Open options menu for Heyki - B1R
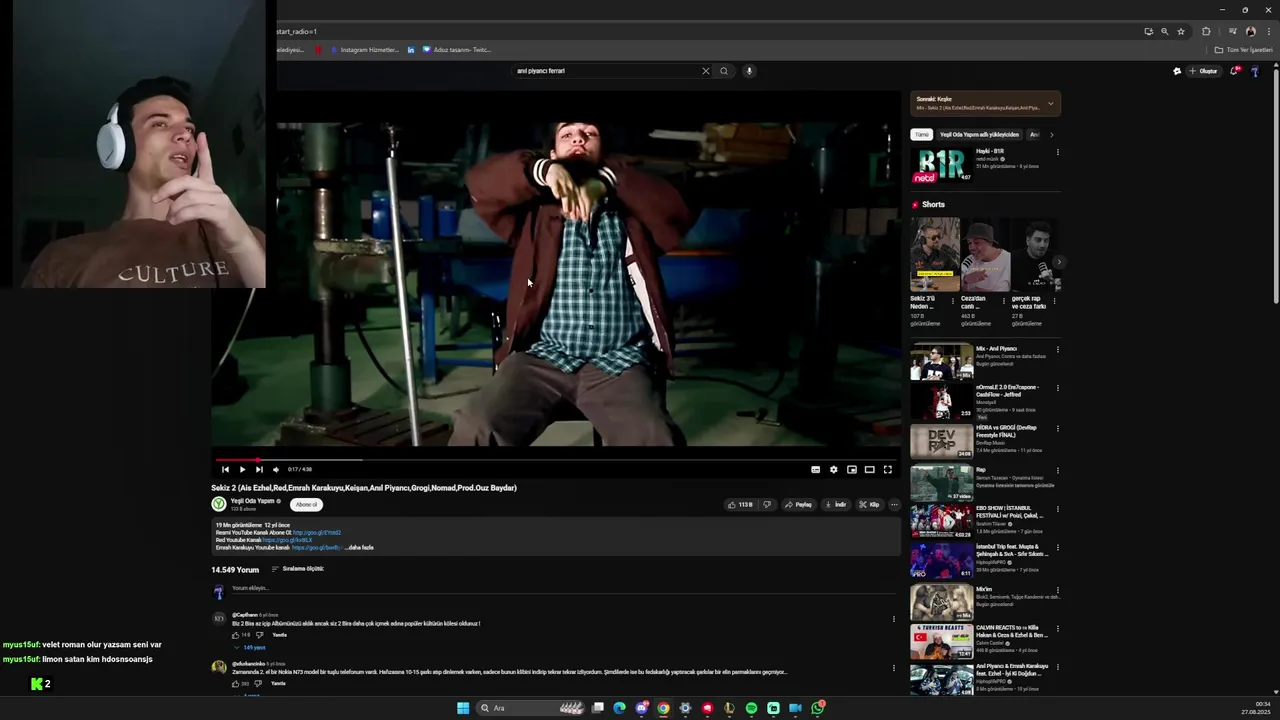The width and height of the screenshot is (1280, 720). tap(1057, 152)
